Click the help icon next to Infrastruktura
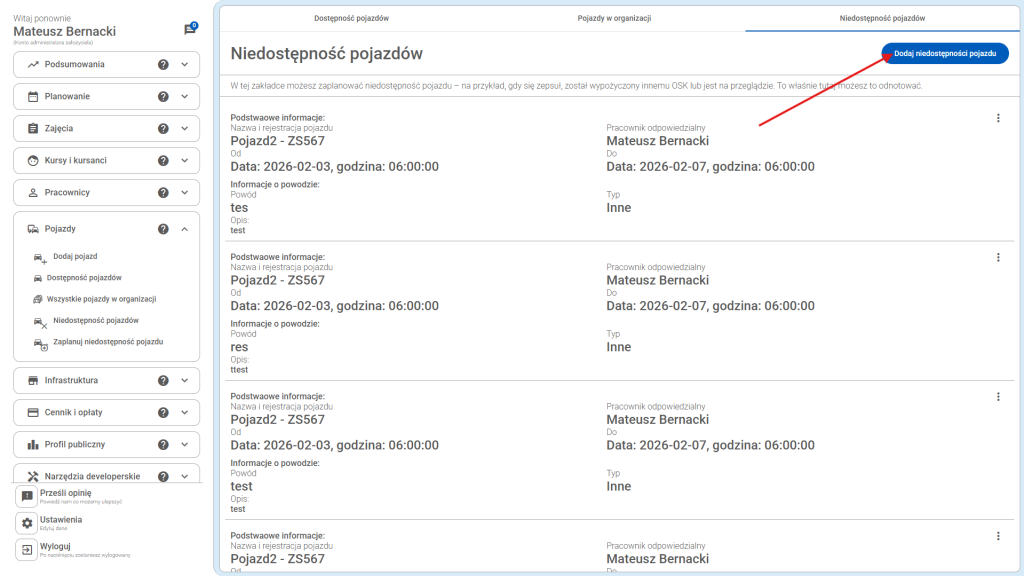The height and width of the screenshot is (576, 1024). [x=162, y=380]
